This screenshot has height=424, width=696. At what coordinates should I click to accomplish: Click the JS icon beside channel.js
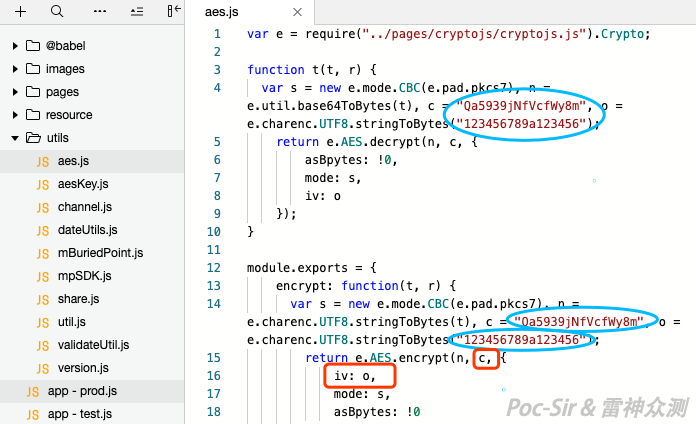pyautogui.click(x=43, y=208)
